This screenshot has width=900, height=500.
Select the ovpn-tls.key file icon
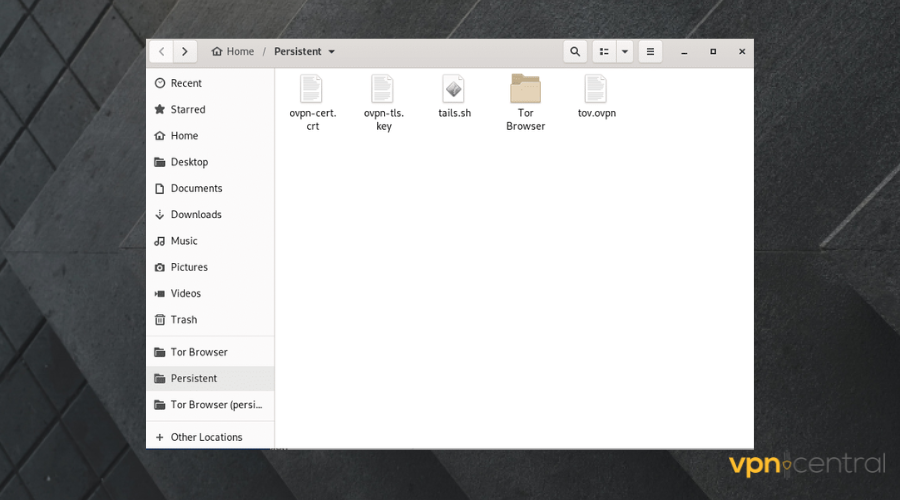(383, 89)
